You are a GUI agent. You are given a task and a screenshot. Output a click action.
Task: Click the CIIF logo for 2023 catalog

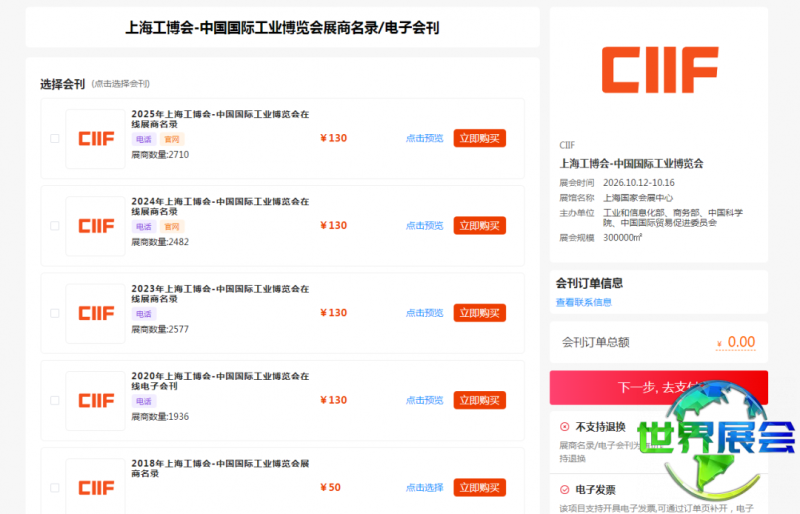coord(95,313)
